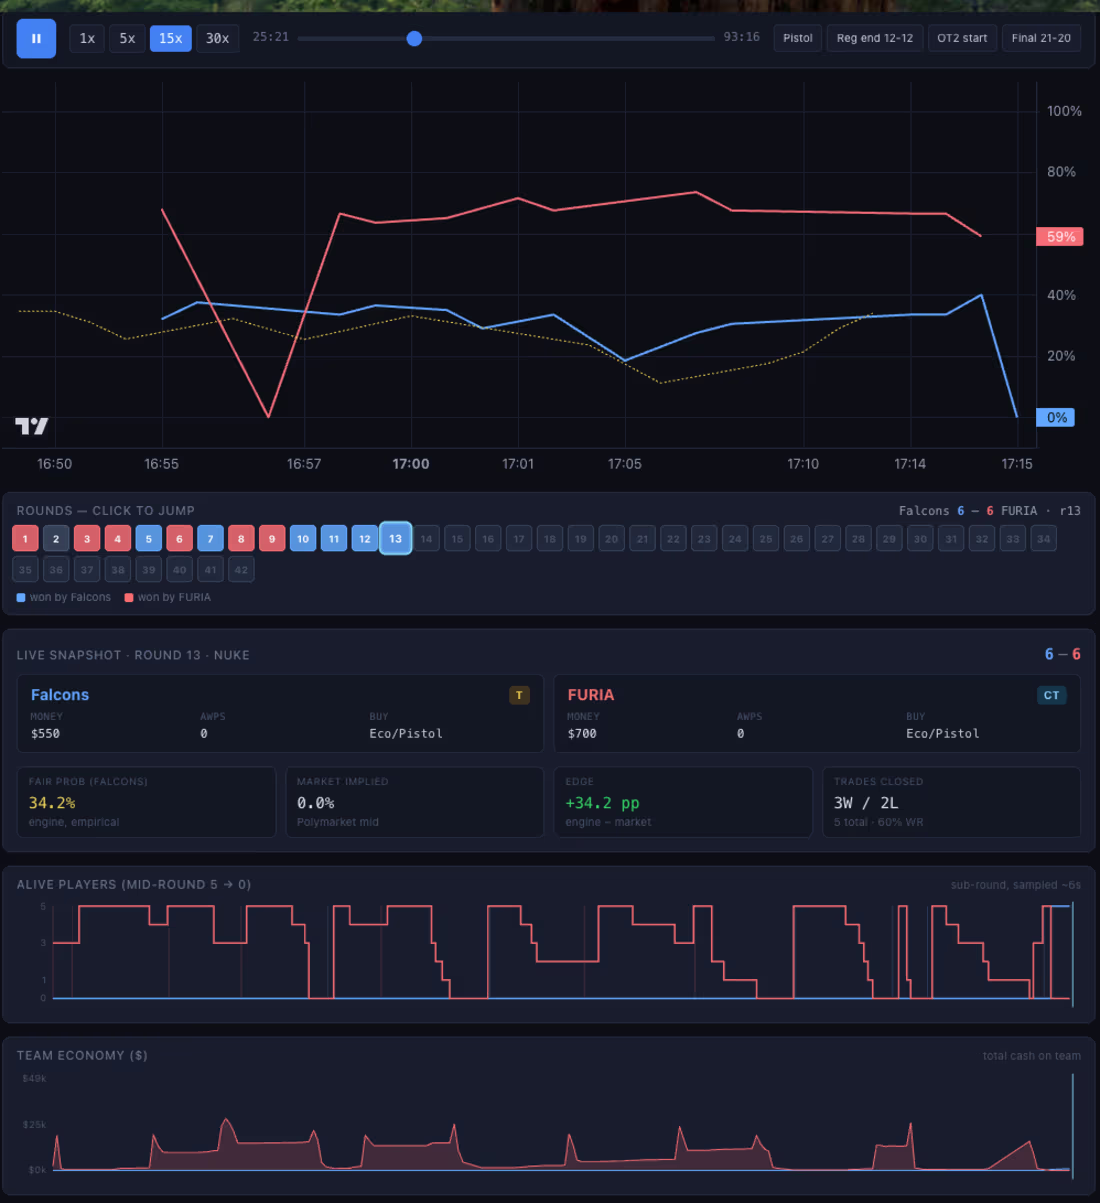This screenshot has width=1100, height=1203.
Task: Set playback speed to 5x
Action: pyautogui.click(x=127, y=38)
